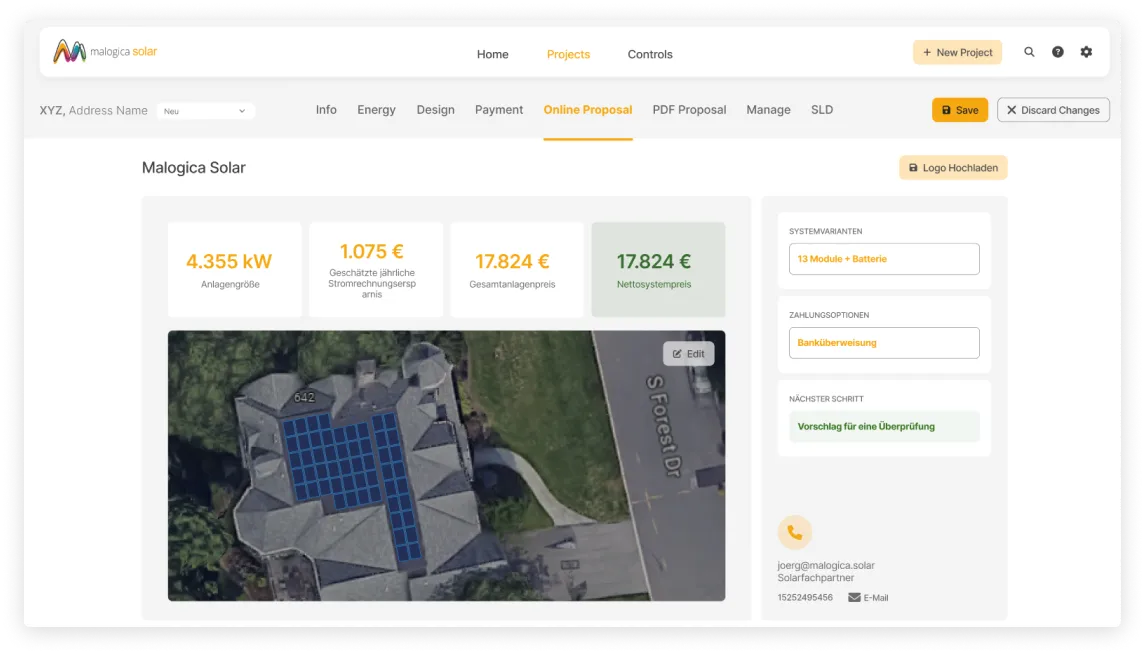Click the green Vorschlag für eine Überprüfung bar
The height and width of the screenshot is (655, 1145).
click(x=883, y=426)
